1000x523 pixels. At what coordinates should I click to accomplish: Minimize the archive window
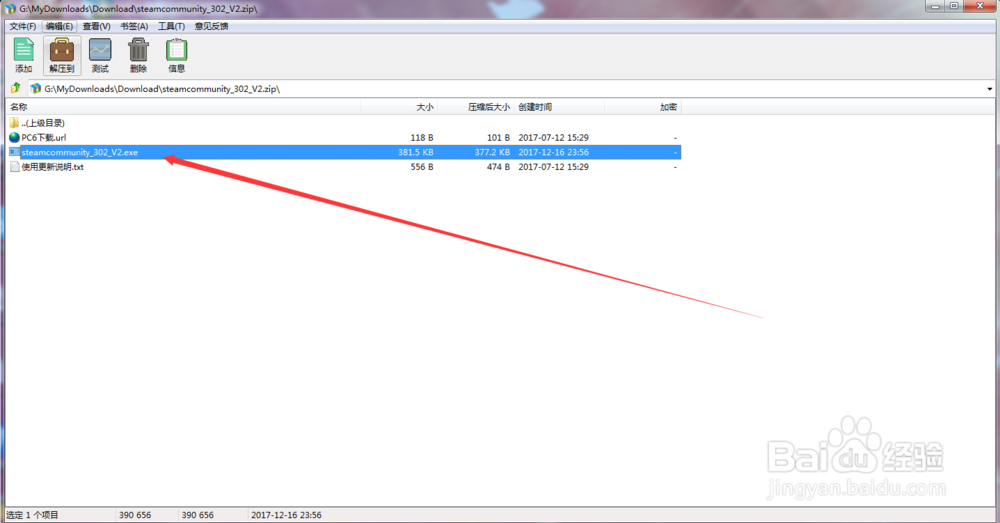pyautogui.click(x=936, y=6)
